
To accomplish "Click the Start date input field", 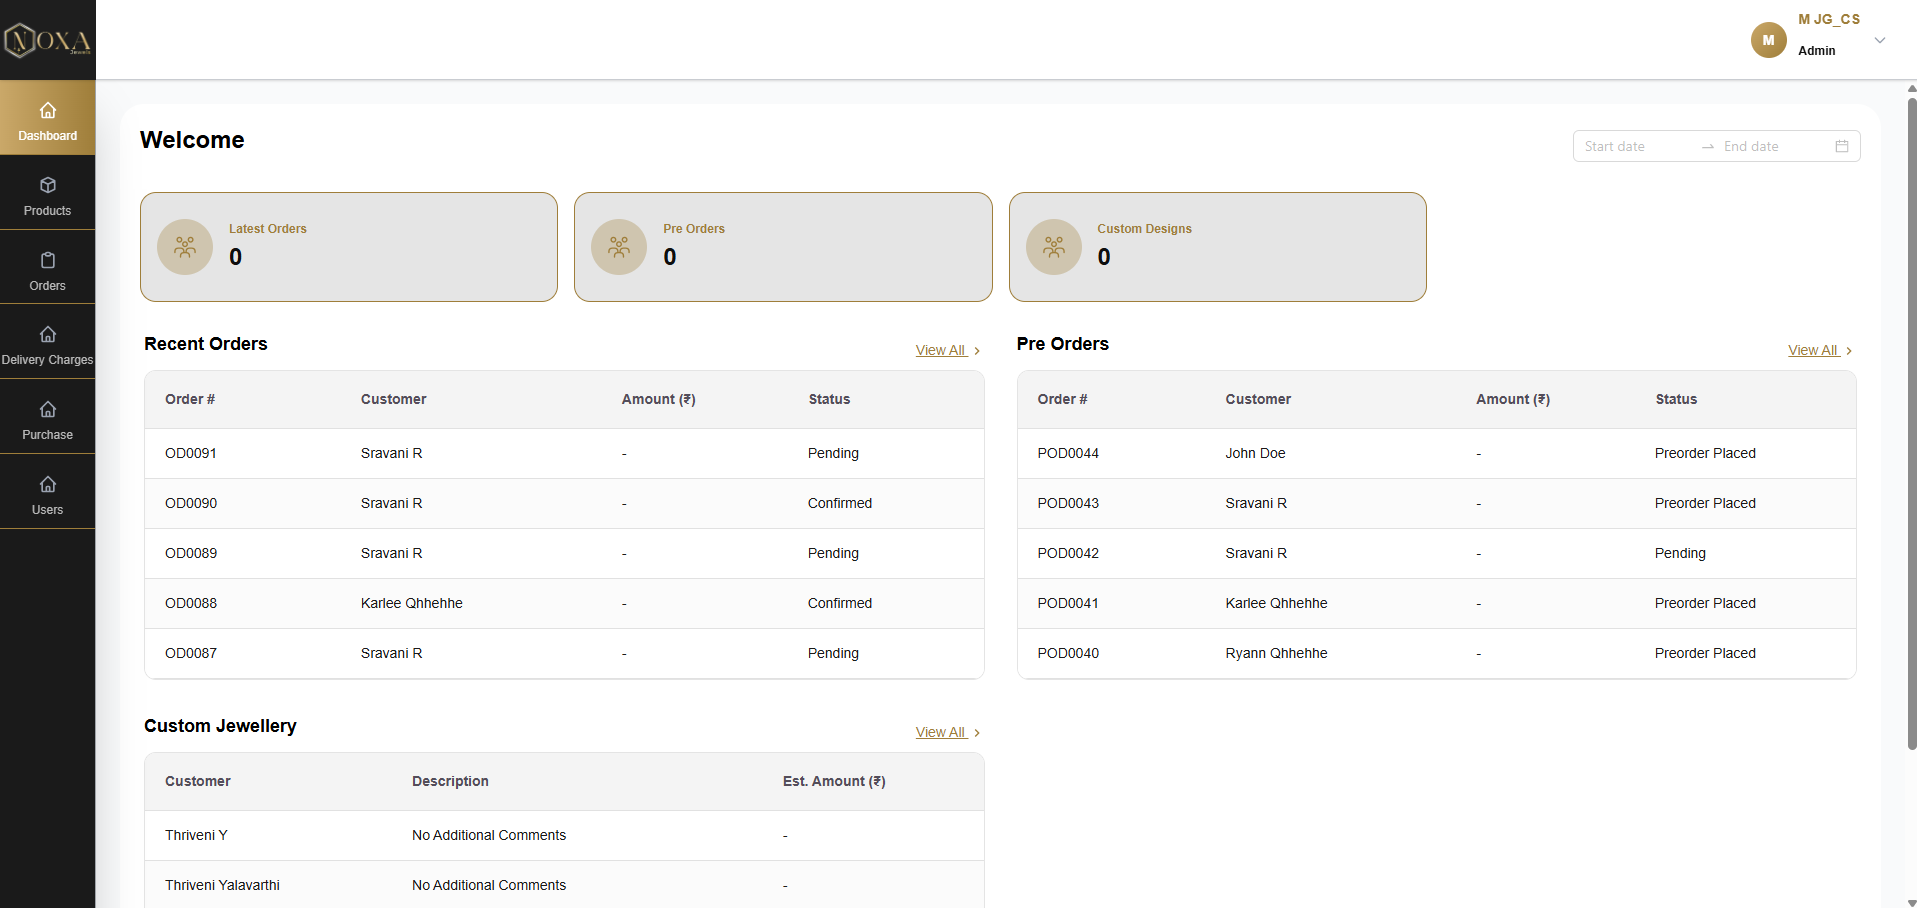I will 1635,146.
